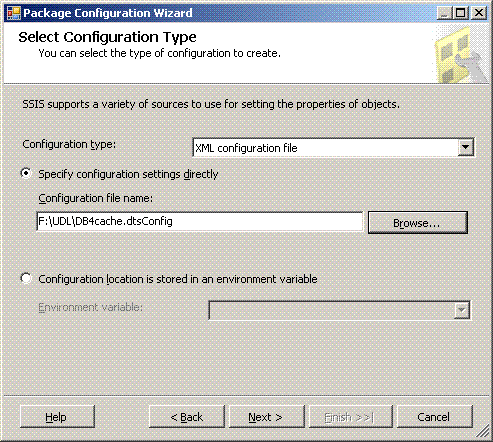The width and height of the screenshot is (493, 442).
Task: Select Specify configuration settings directly radio button
Action: click(x=26, y=173)
